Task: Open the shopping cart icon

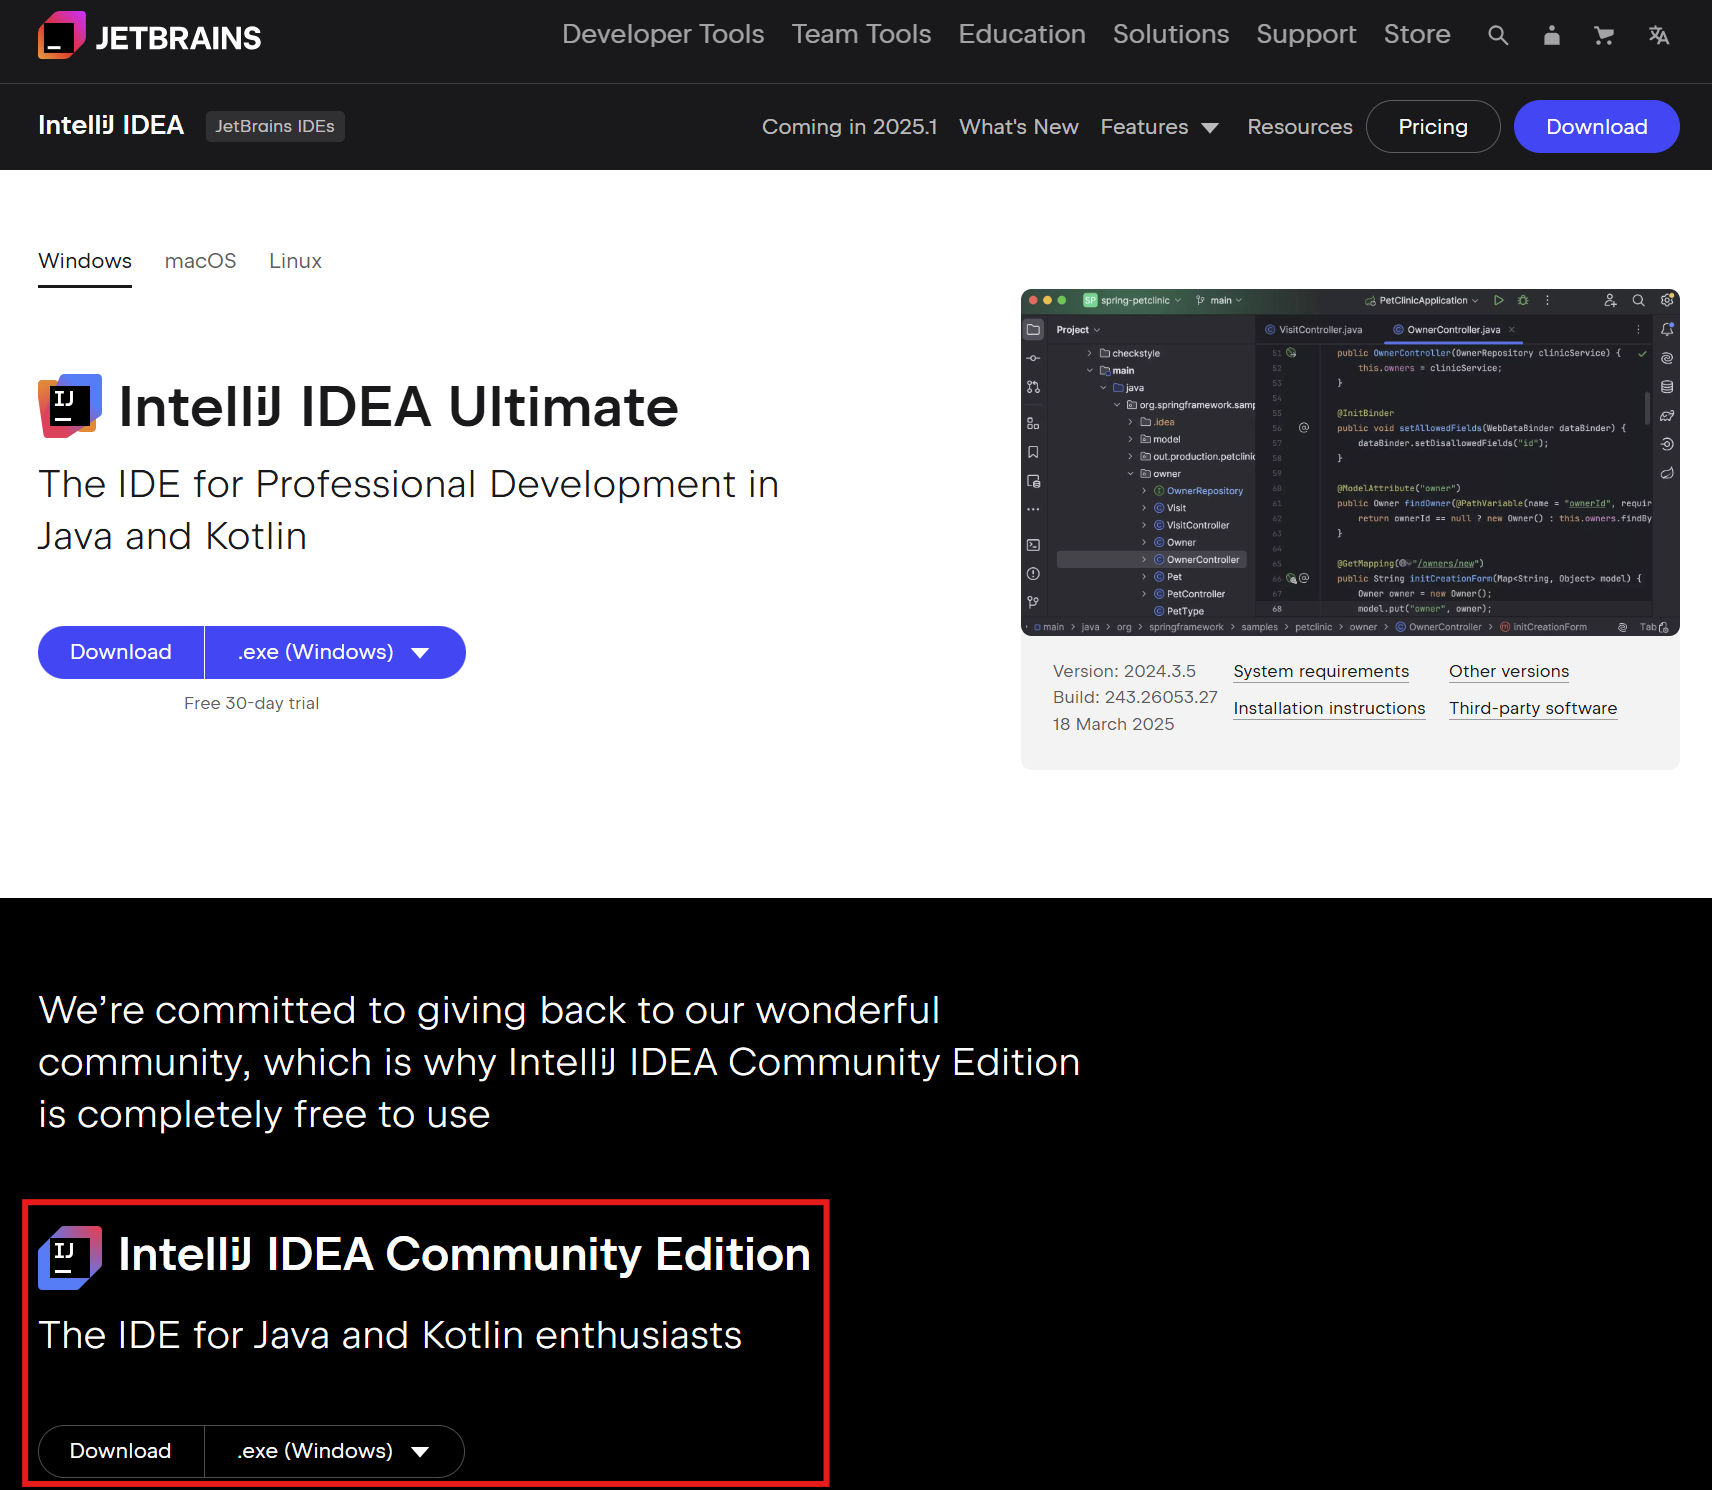Action: pos(1604,36)
